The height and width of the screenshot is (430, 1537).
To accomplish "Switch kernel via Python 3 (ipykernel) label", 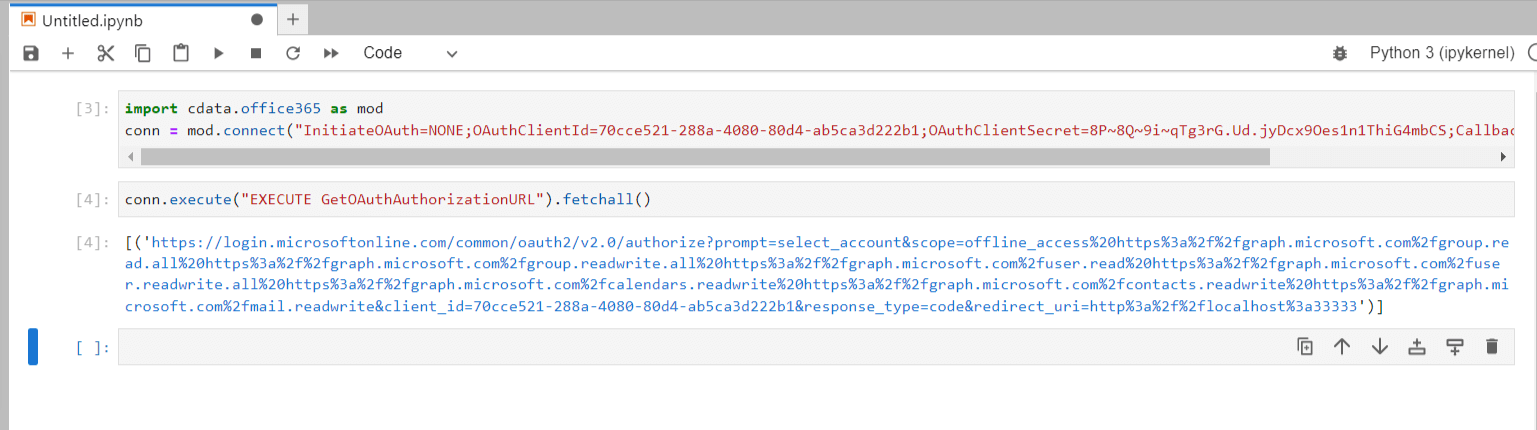I will (x=1441, y=53).
